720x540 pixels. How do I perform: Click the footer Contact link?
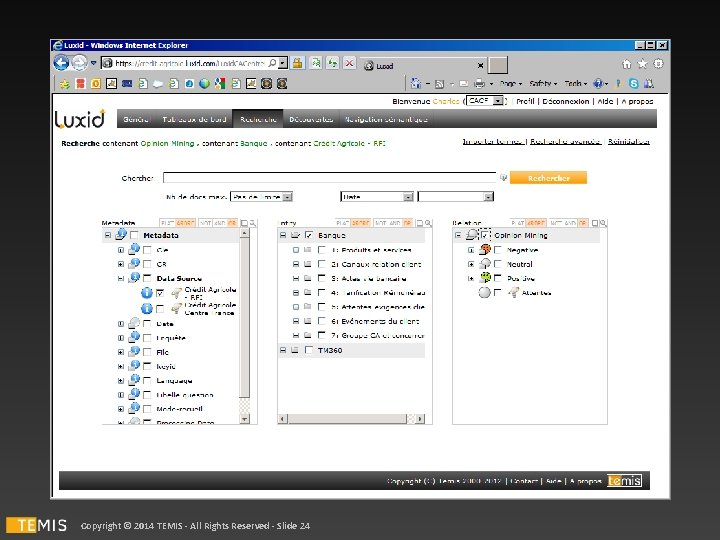click(x=524, y=481)
